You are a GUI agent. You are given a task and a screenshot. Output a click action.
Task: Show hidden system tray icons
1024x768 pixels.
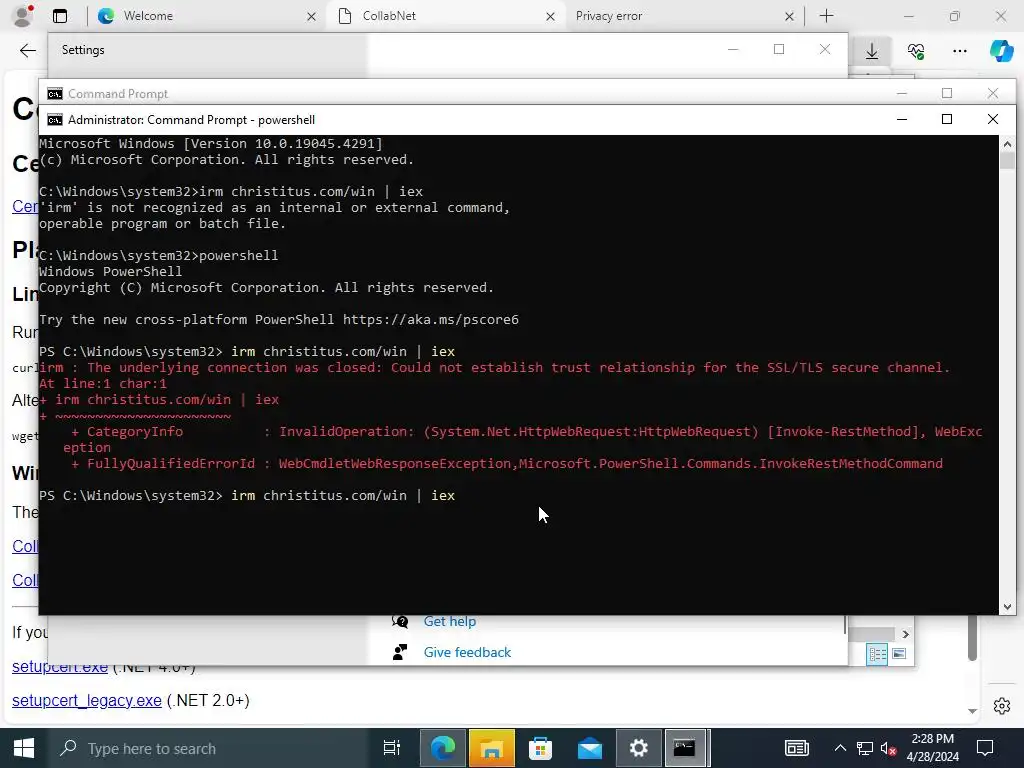840,748
